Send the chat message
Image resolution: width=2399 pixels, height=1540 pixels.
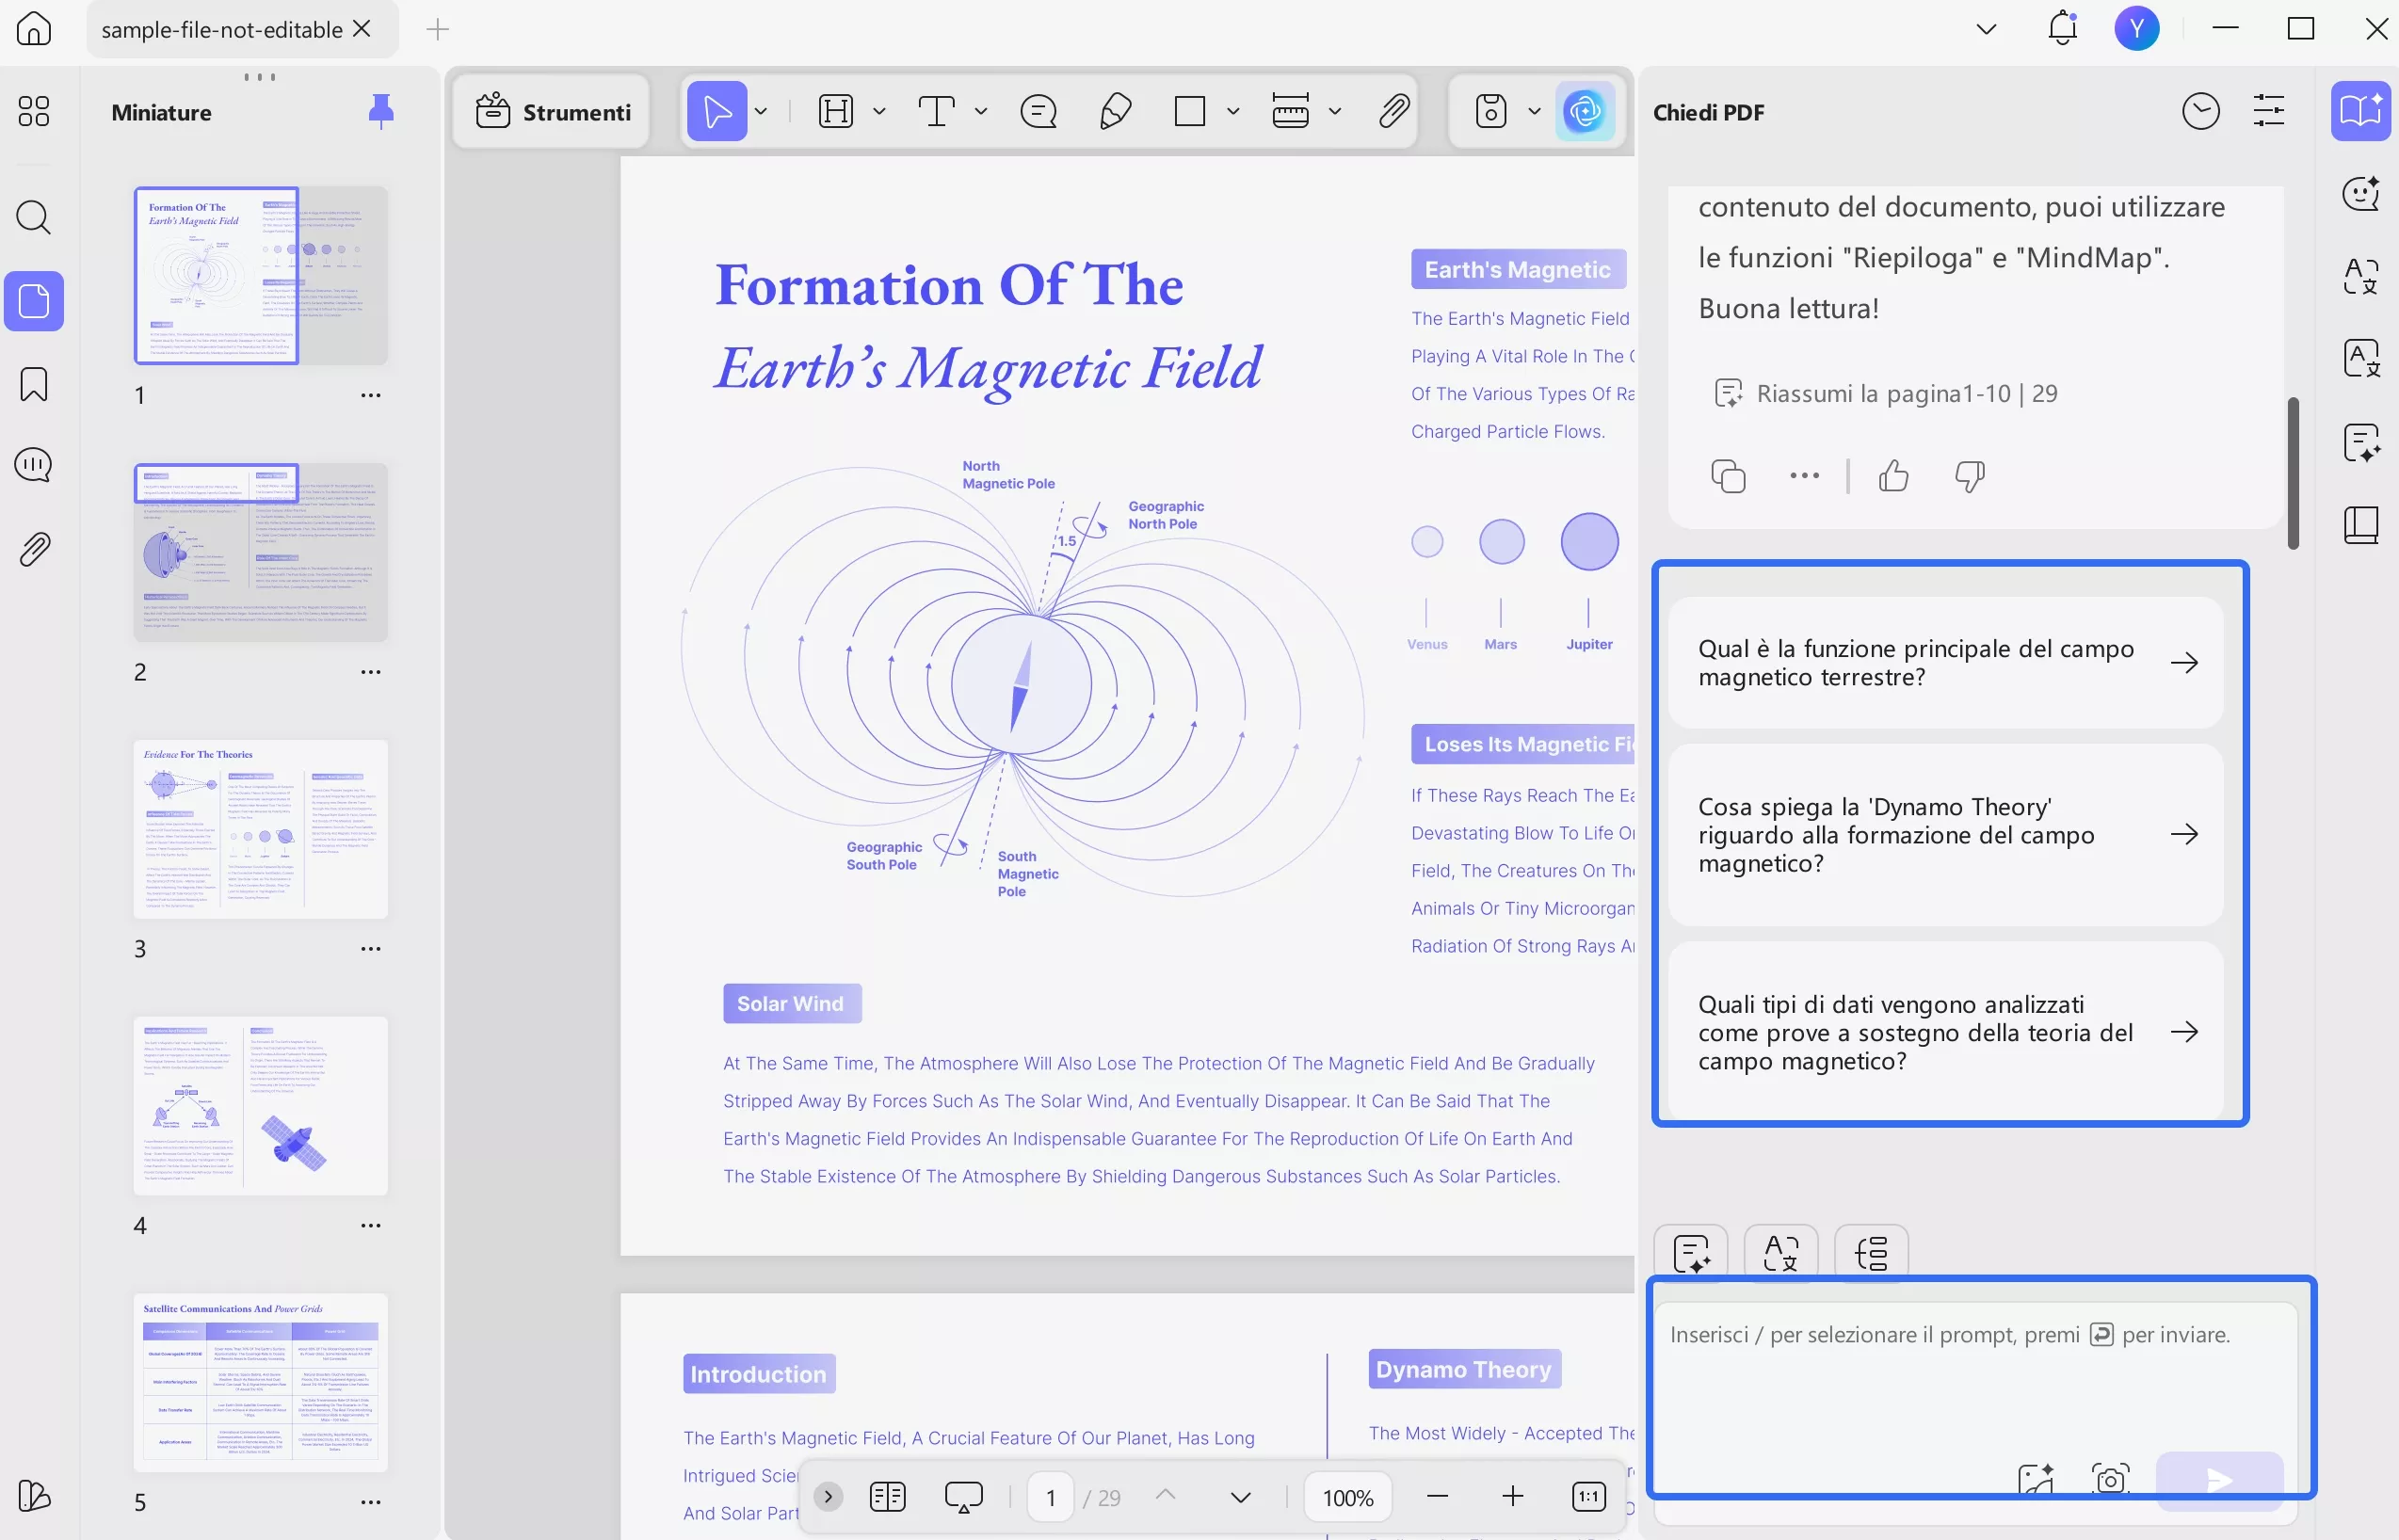click(x=2219, y=1479)
